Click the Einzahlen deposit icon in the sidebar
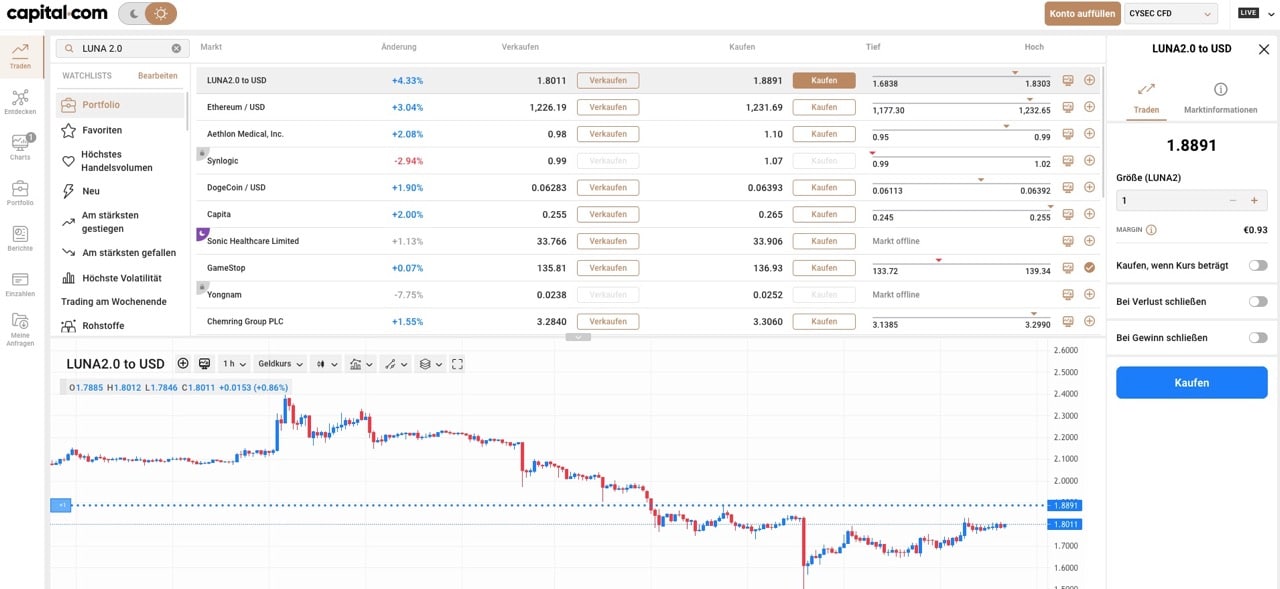The width and height of the screenshot is (1280, 589). [20, 284]
